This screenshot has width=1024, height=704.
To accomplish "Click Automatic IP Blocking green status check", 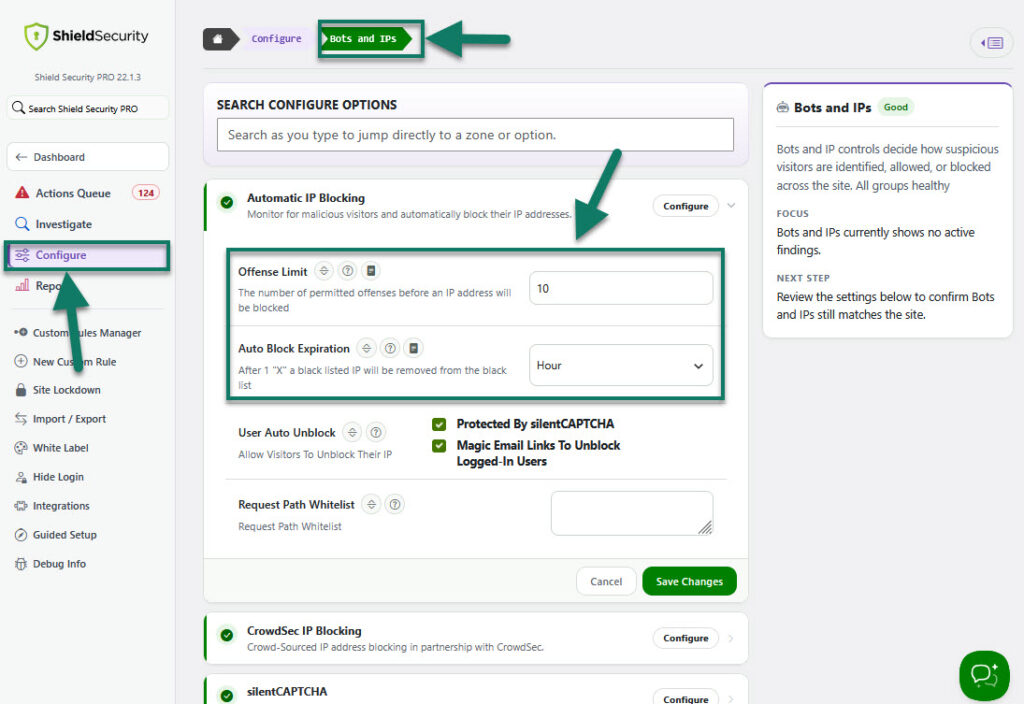I will (x=227, y=202).
